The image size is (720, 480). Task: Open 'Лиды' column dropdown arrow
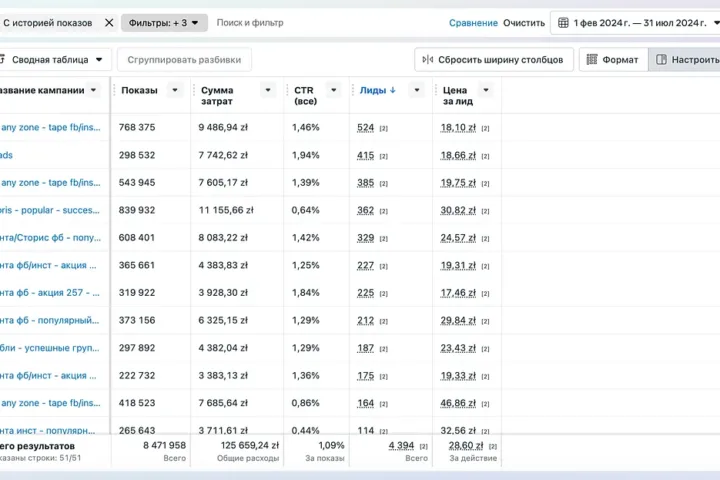click(x=417, y=90)
